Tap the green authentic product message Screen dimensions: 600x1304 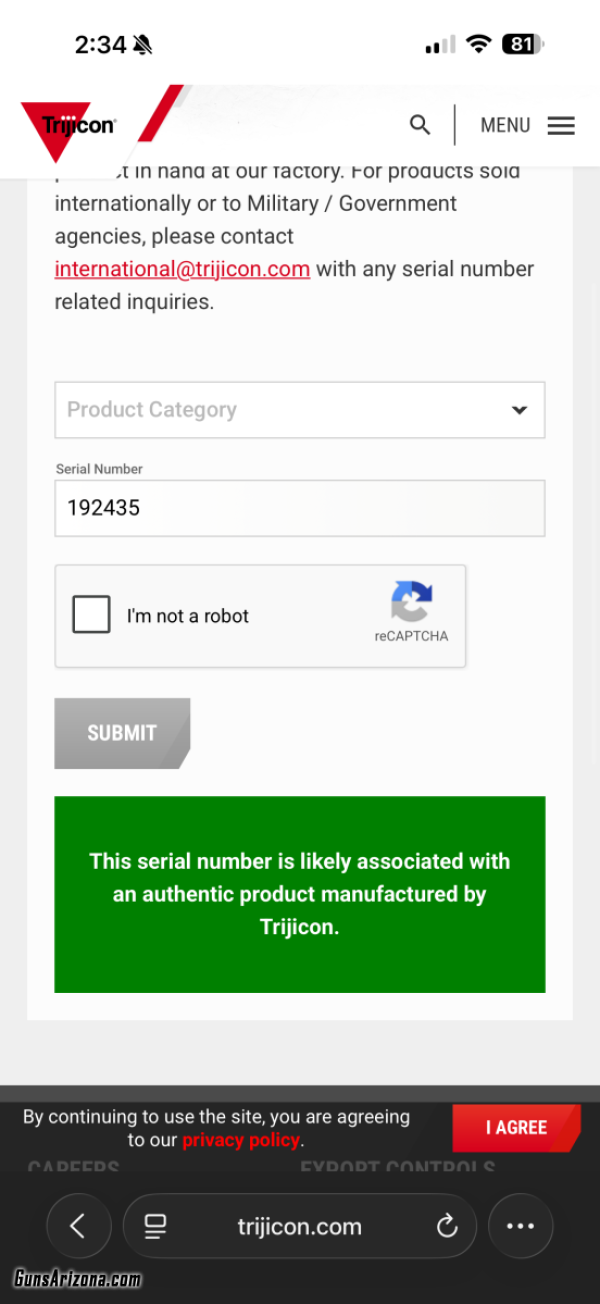pyautogui.click(x=300, y=894)
